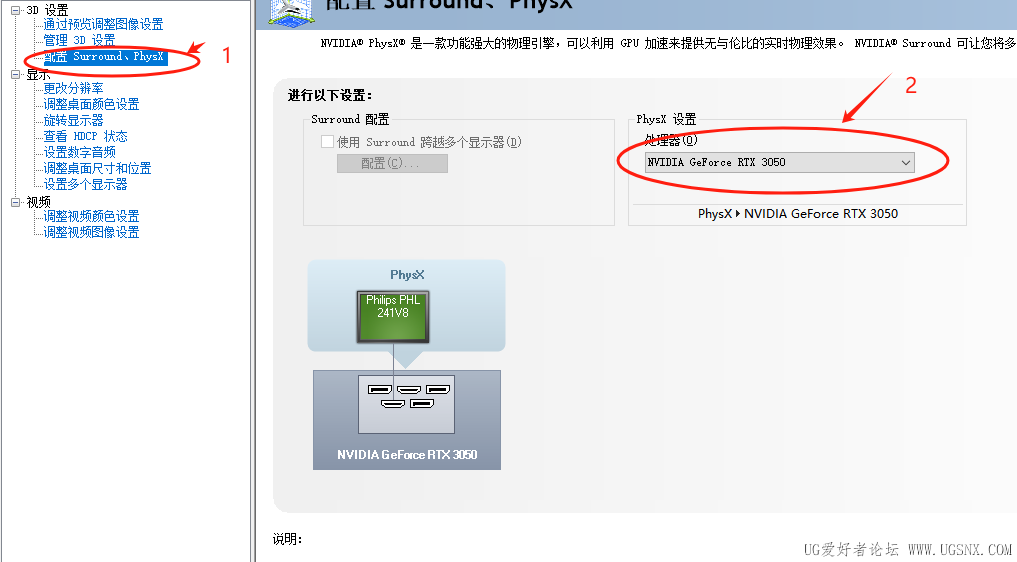
Task: Click the 配置(C)... button
Action: (392, 164)
